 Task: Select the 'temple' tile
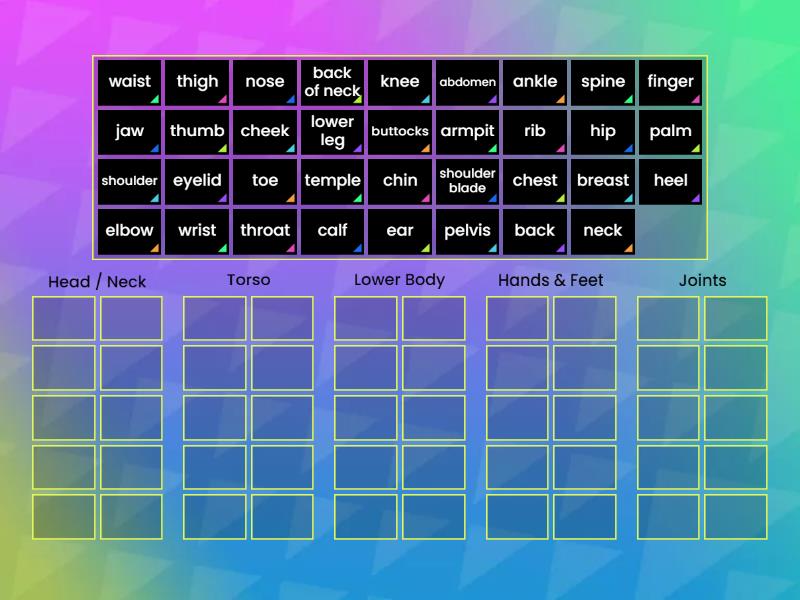pyautogui.click(x=332, y=182)
